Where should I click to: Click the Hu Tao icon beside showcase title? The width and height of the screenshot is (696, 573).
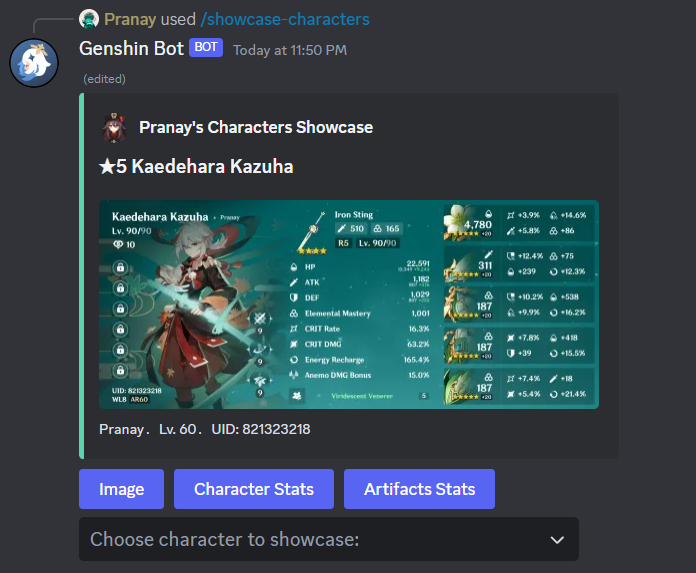[115, 127]
